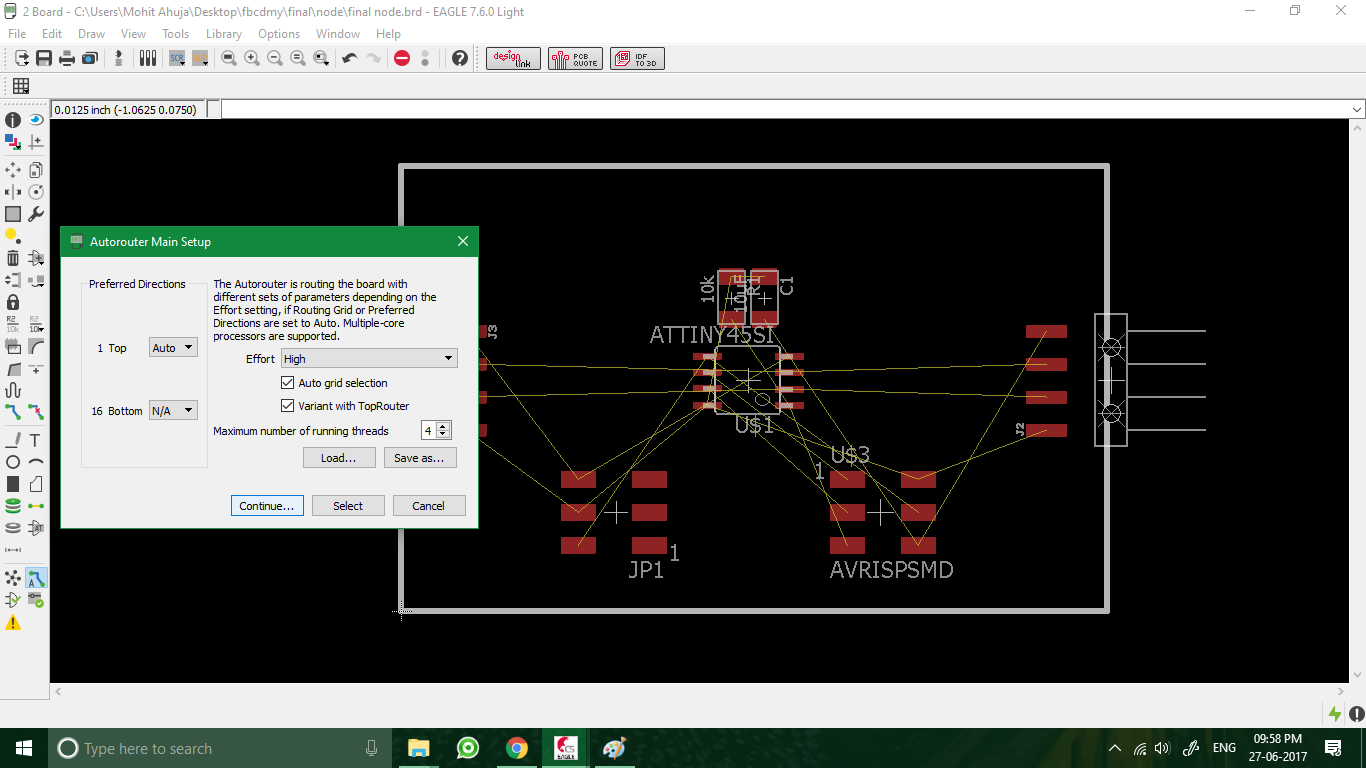The image size is (1366, 768).
Task: Run the DRC warning-triangle tool
Action: point(13,623)
